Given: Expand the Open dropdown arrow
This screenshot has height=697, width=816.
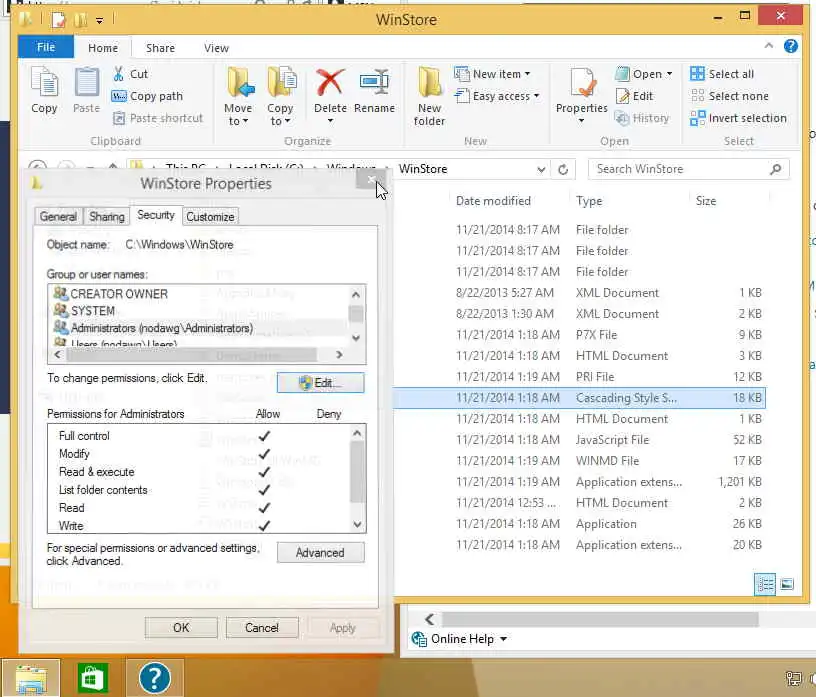Looking at the screenshot, I should 669,74.
